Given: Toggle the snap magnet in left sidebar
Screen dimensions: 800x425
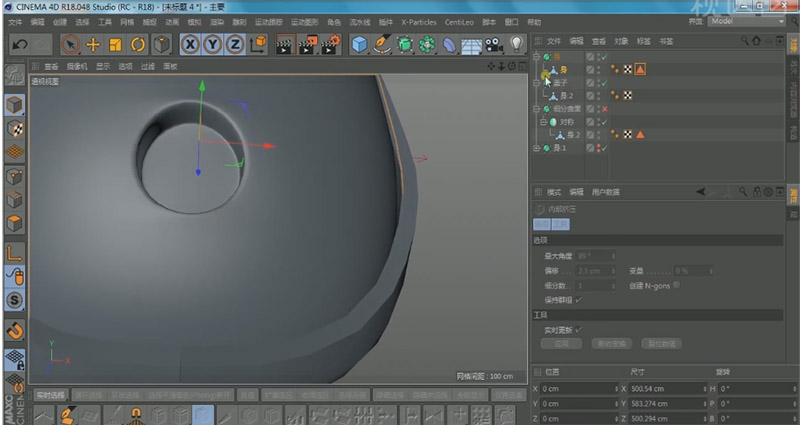Looking at the screenshot, I should (15, 332).
